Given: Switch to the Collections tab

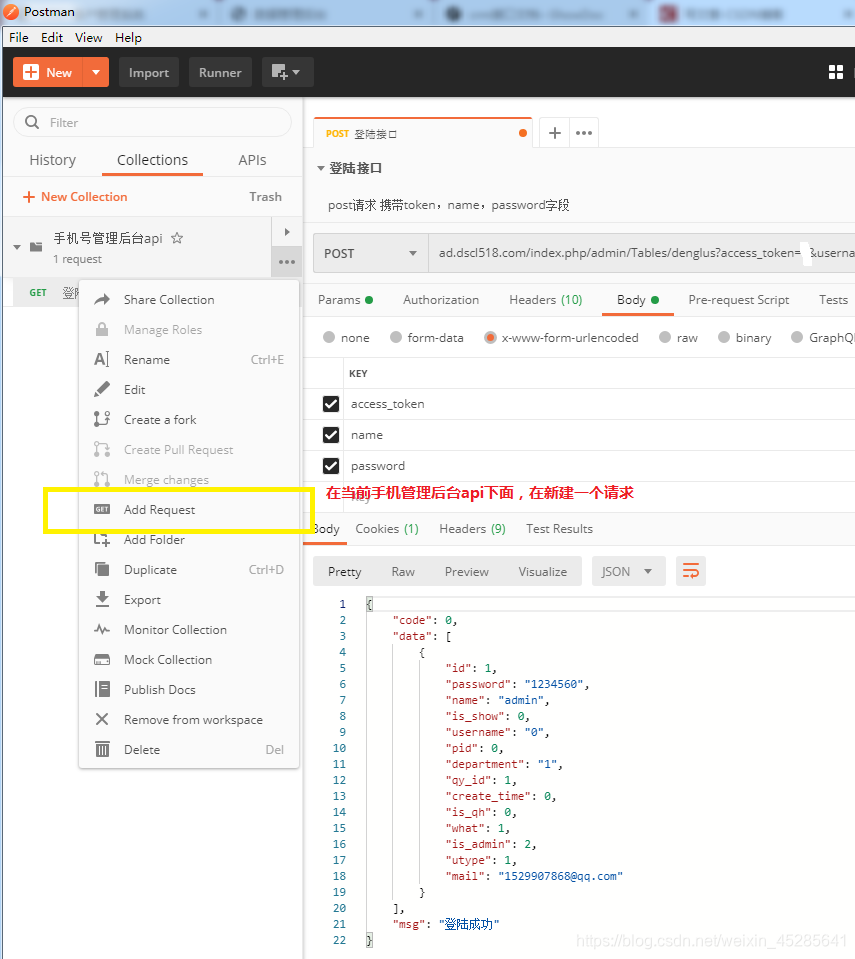Looking at the screenshot, I should [152, 160].
